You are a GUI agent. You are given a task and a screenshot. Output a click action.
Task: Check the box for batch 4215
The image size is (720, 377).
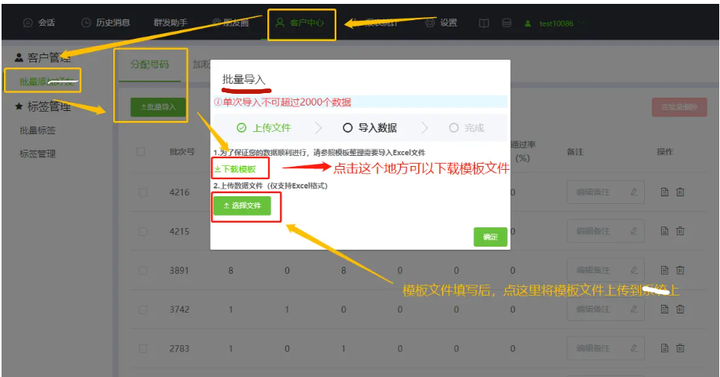coord(143,231)
